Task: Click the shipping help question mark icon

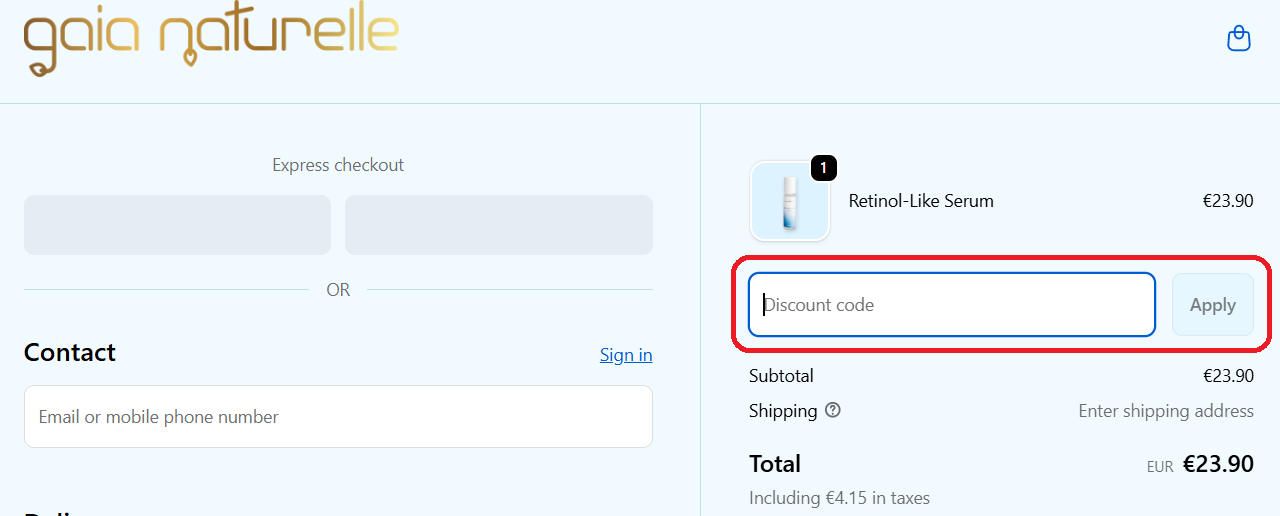Action: point(833,410)
